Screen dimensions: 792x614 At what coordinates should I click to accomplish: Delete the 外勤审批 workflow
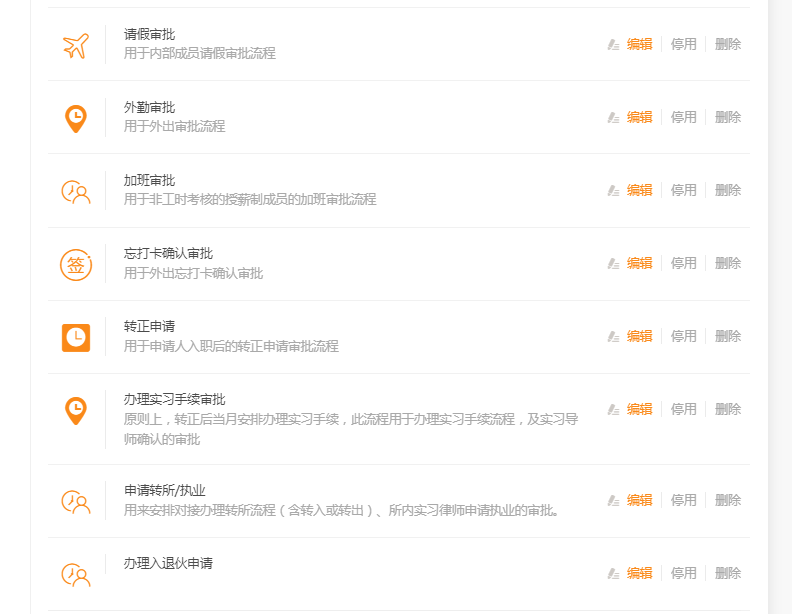tap(728, 117)
